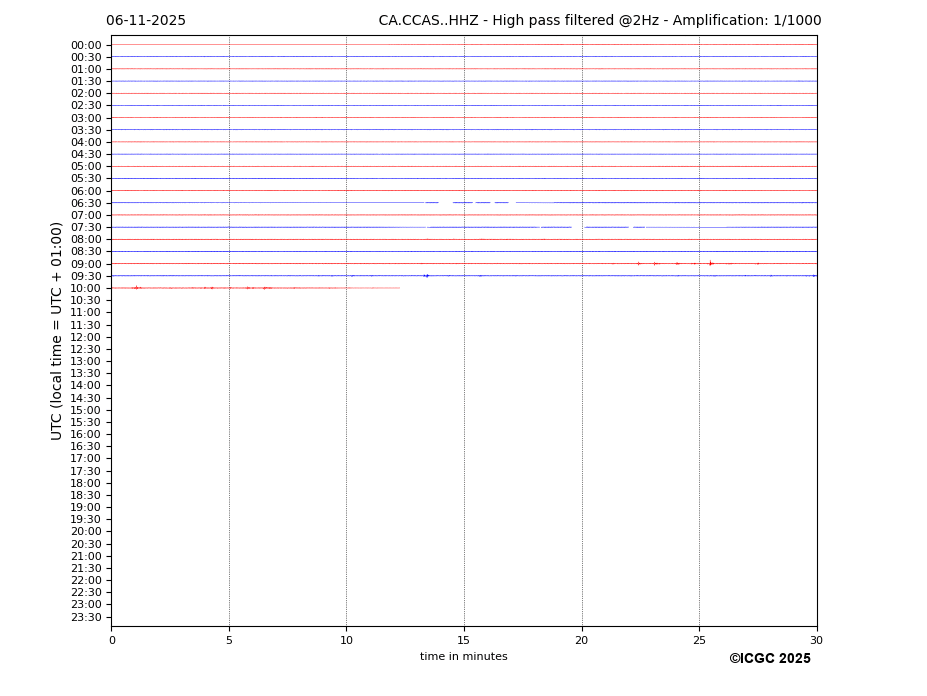Select the 06:30 time row label
The image size is (927, 696).
click(86, 203)
